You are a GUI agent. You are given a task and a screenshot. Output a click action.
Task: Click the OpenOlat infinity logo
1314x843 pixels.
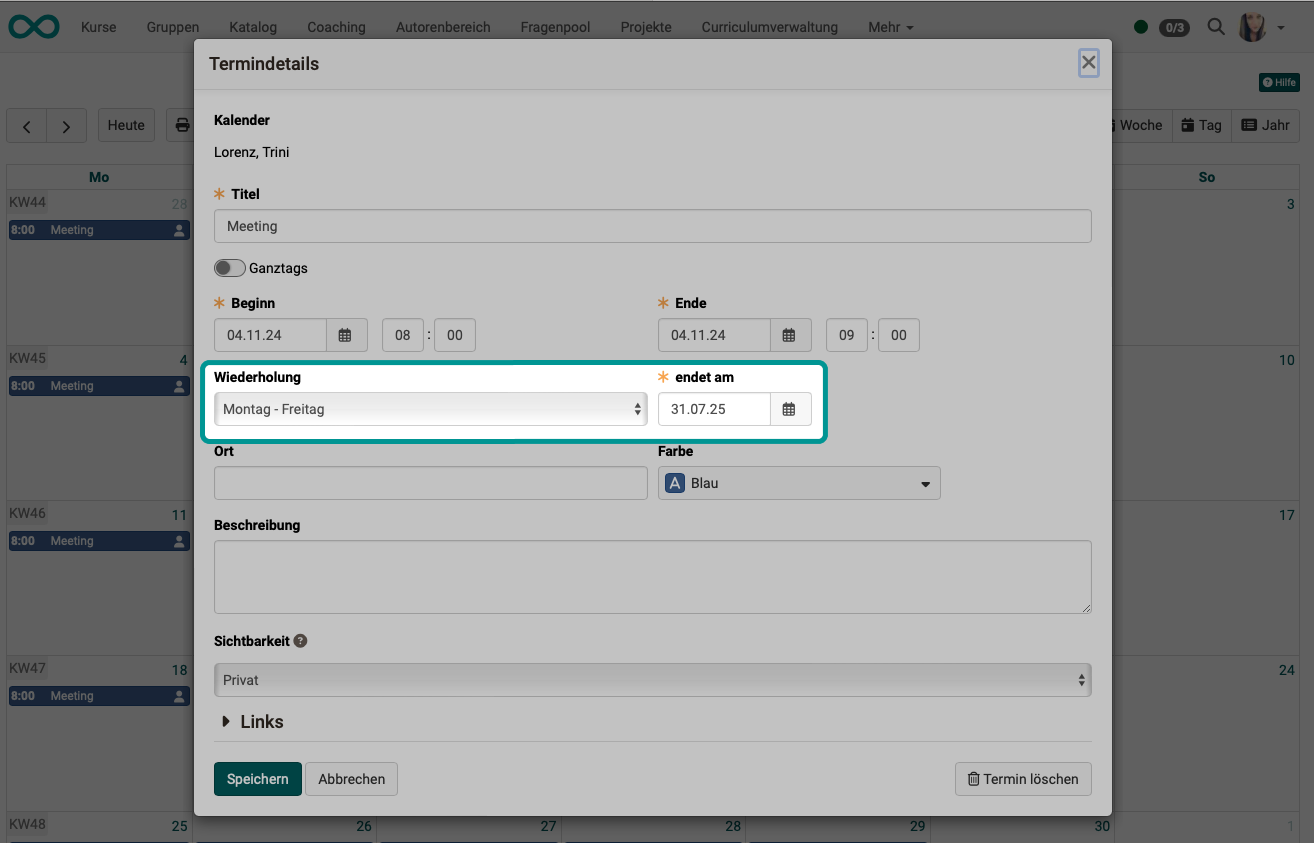pos(34,27)
